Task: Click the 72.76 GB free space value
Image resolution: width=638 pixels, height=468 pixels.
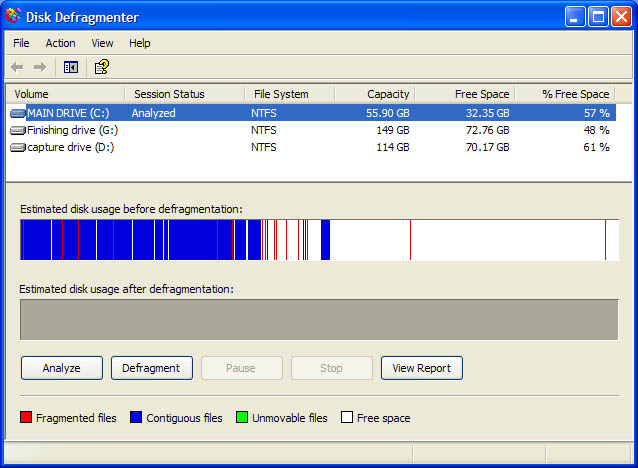Action: click(x=487, y=130)
